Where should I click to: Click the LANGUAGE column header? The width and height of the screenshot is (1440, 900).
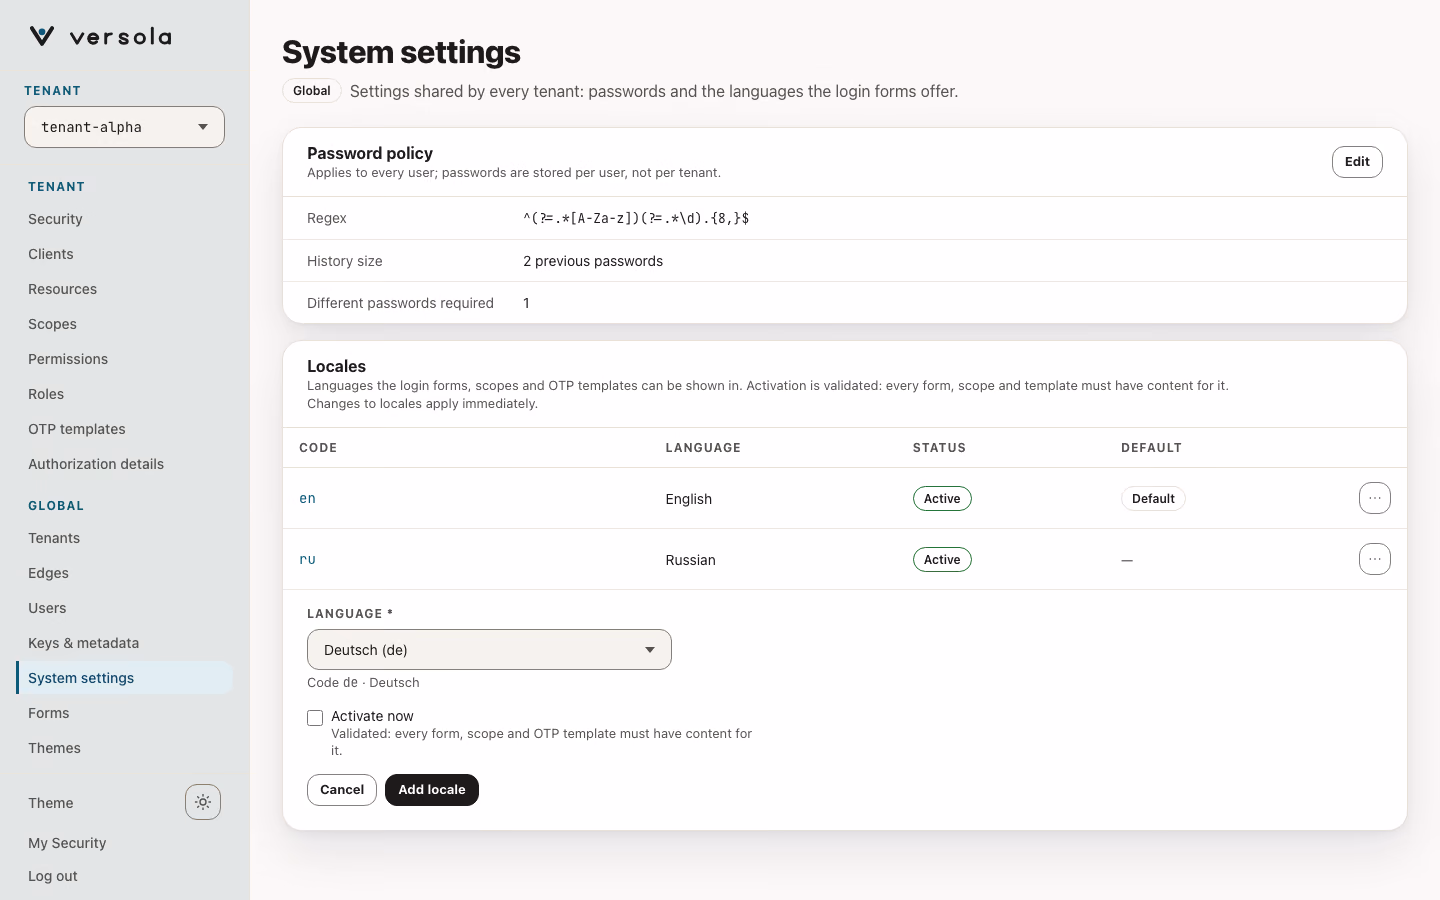(x=703, y=448)
